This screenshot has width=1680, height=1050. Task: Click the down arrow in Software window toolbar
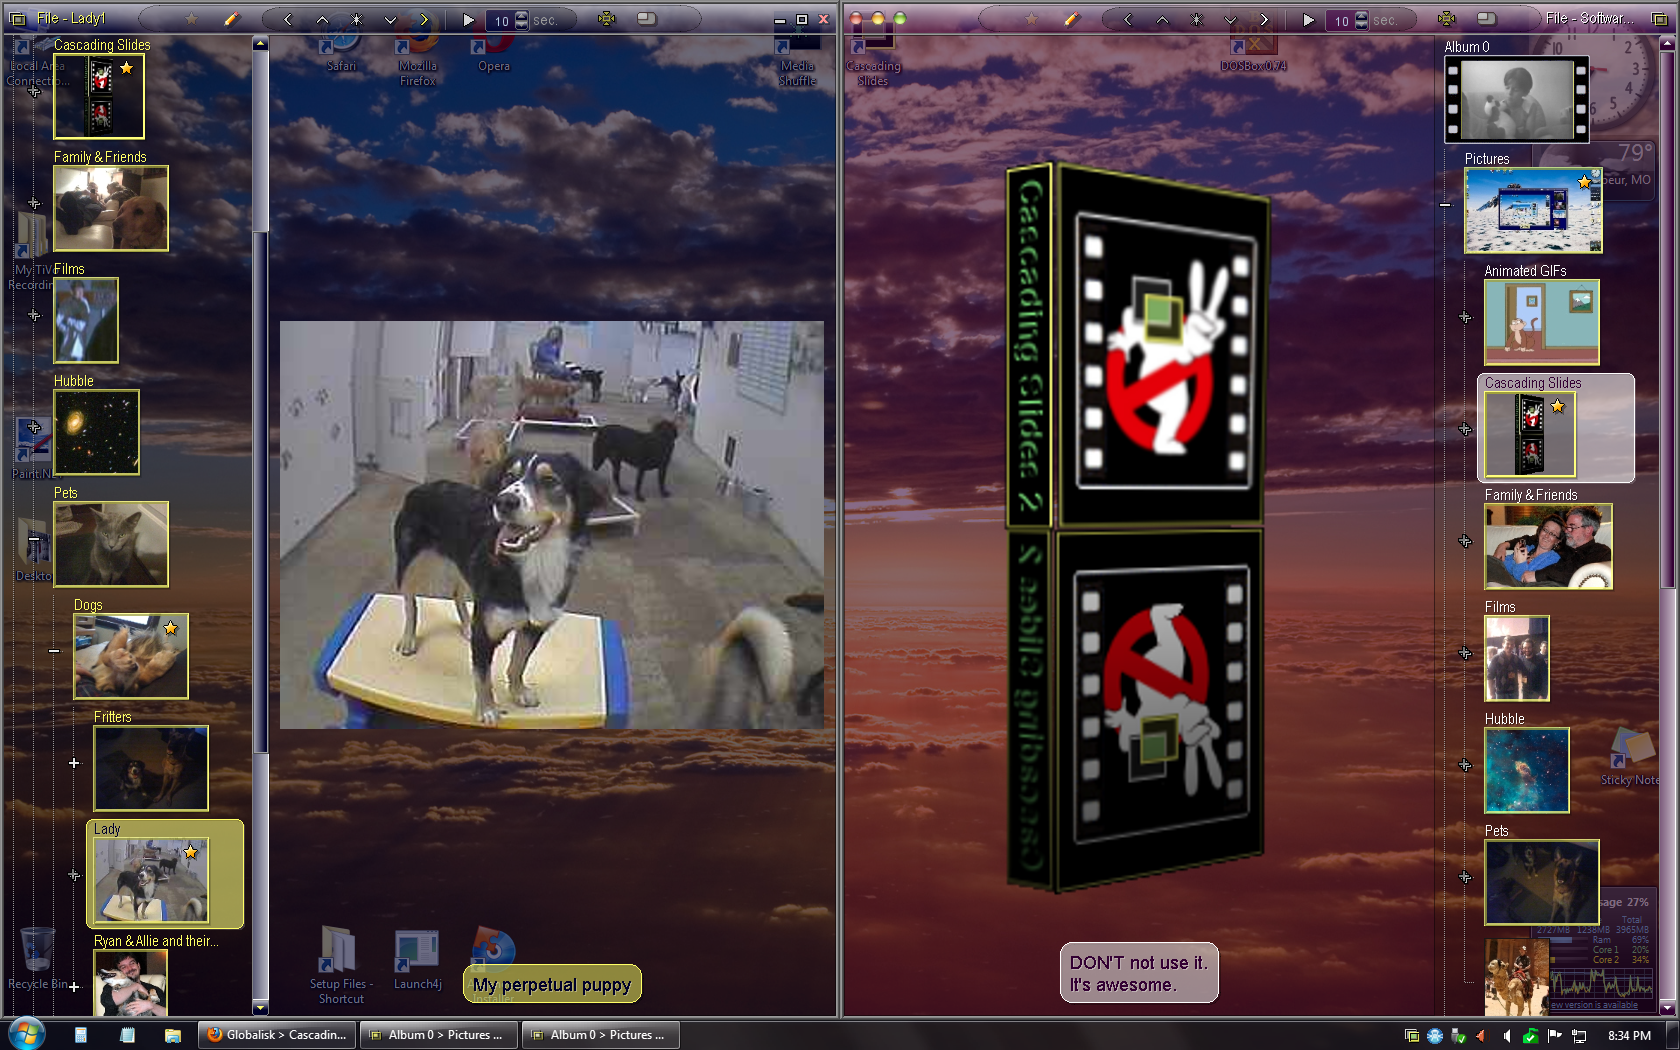tap(1230, 19)
